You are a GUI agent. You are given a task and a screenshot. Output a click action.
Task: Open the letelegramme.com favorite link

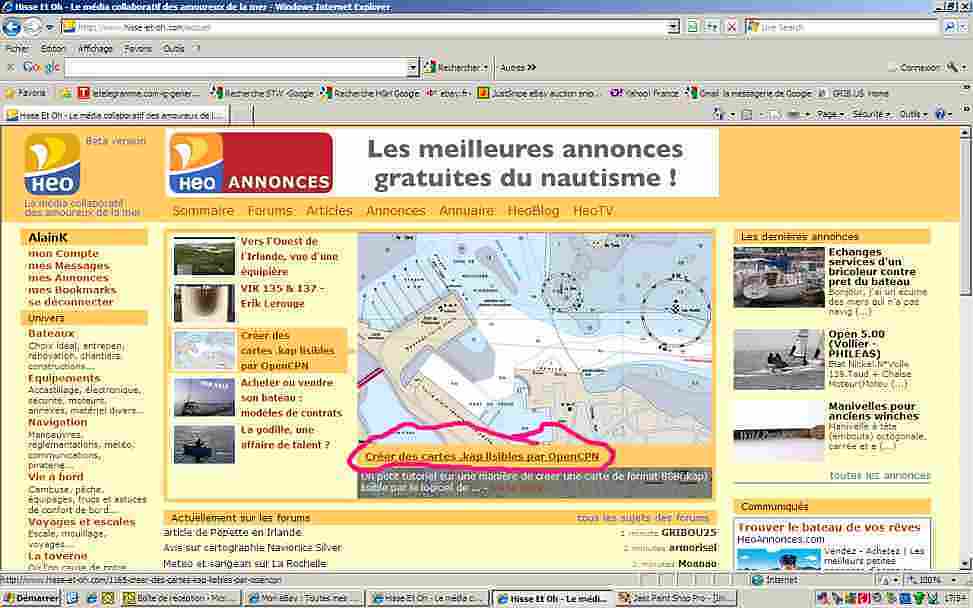pyautogui.click(x=140, y=93)
